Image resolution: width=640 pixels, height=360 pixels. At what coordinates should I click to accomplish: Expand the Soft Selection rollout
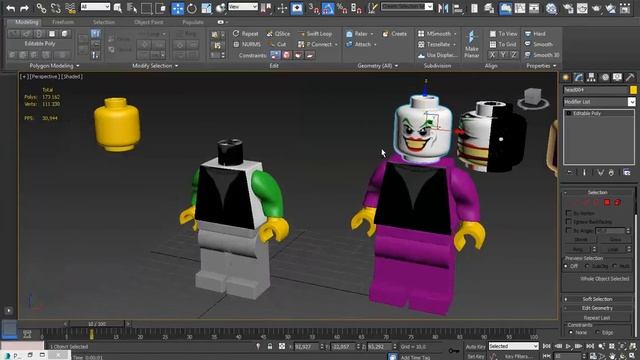tap(598, 299)
